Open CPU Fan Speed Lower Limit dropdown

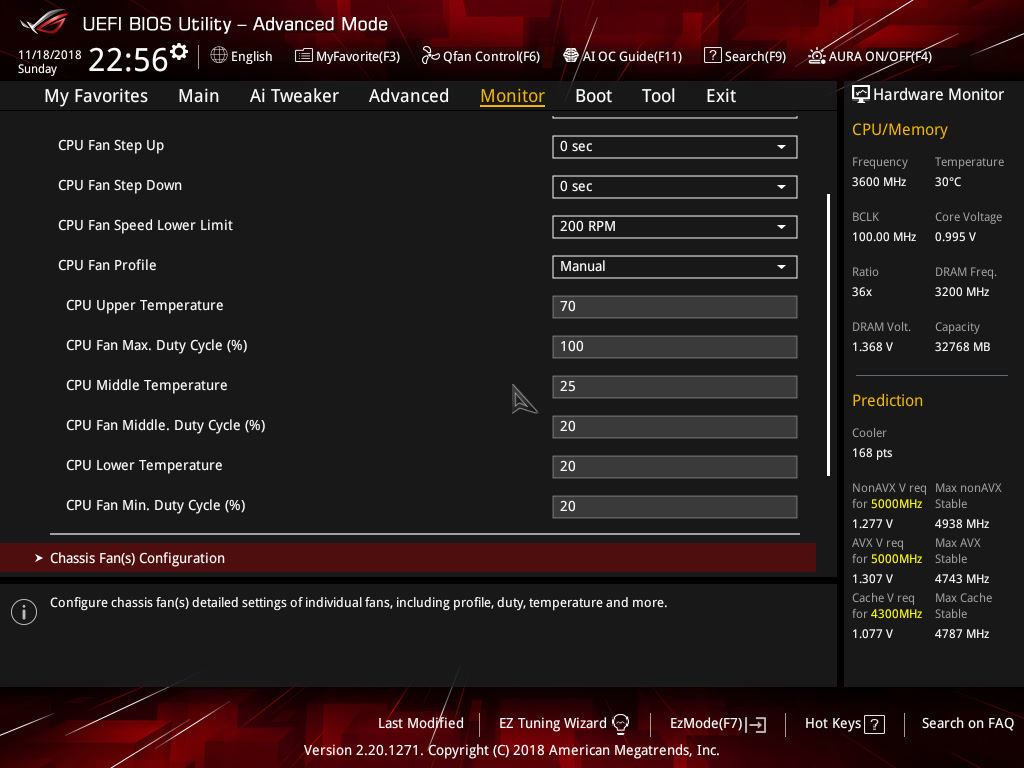pyautogui.click(x=675, y=227)
